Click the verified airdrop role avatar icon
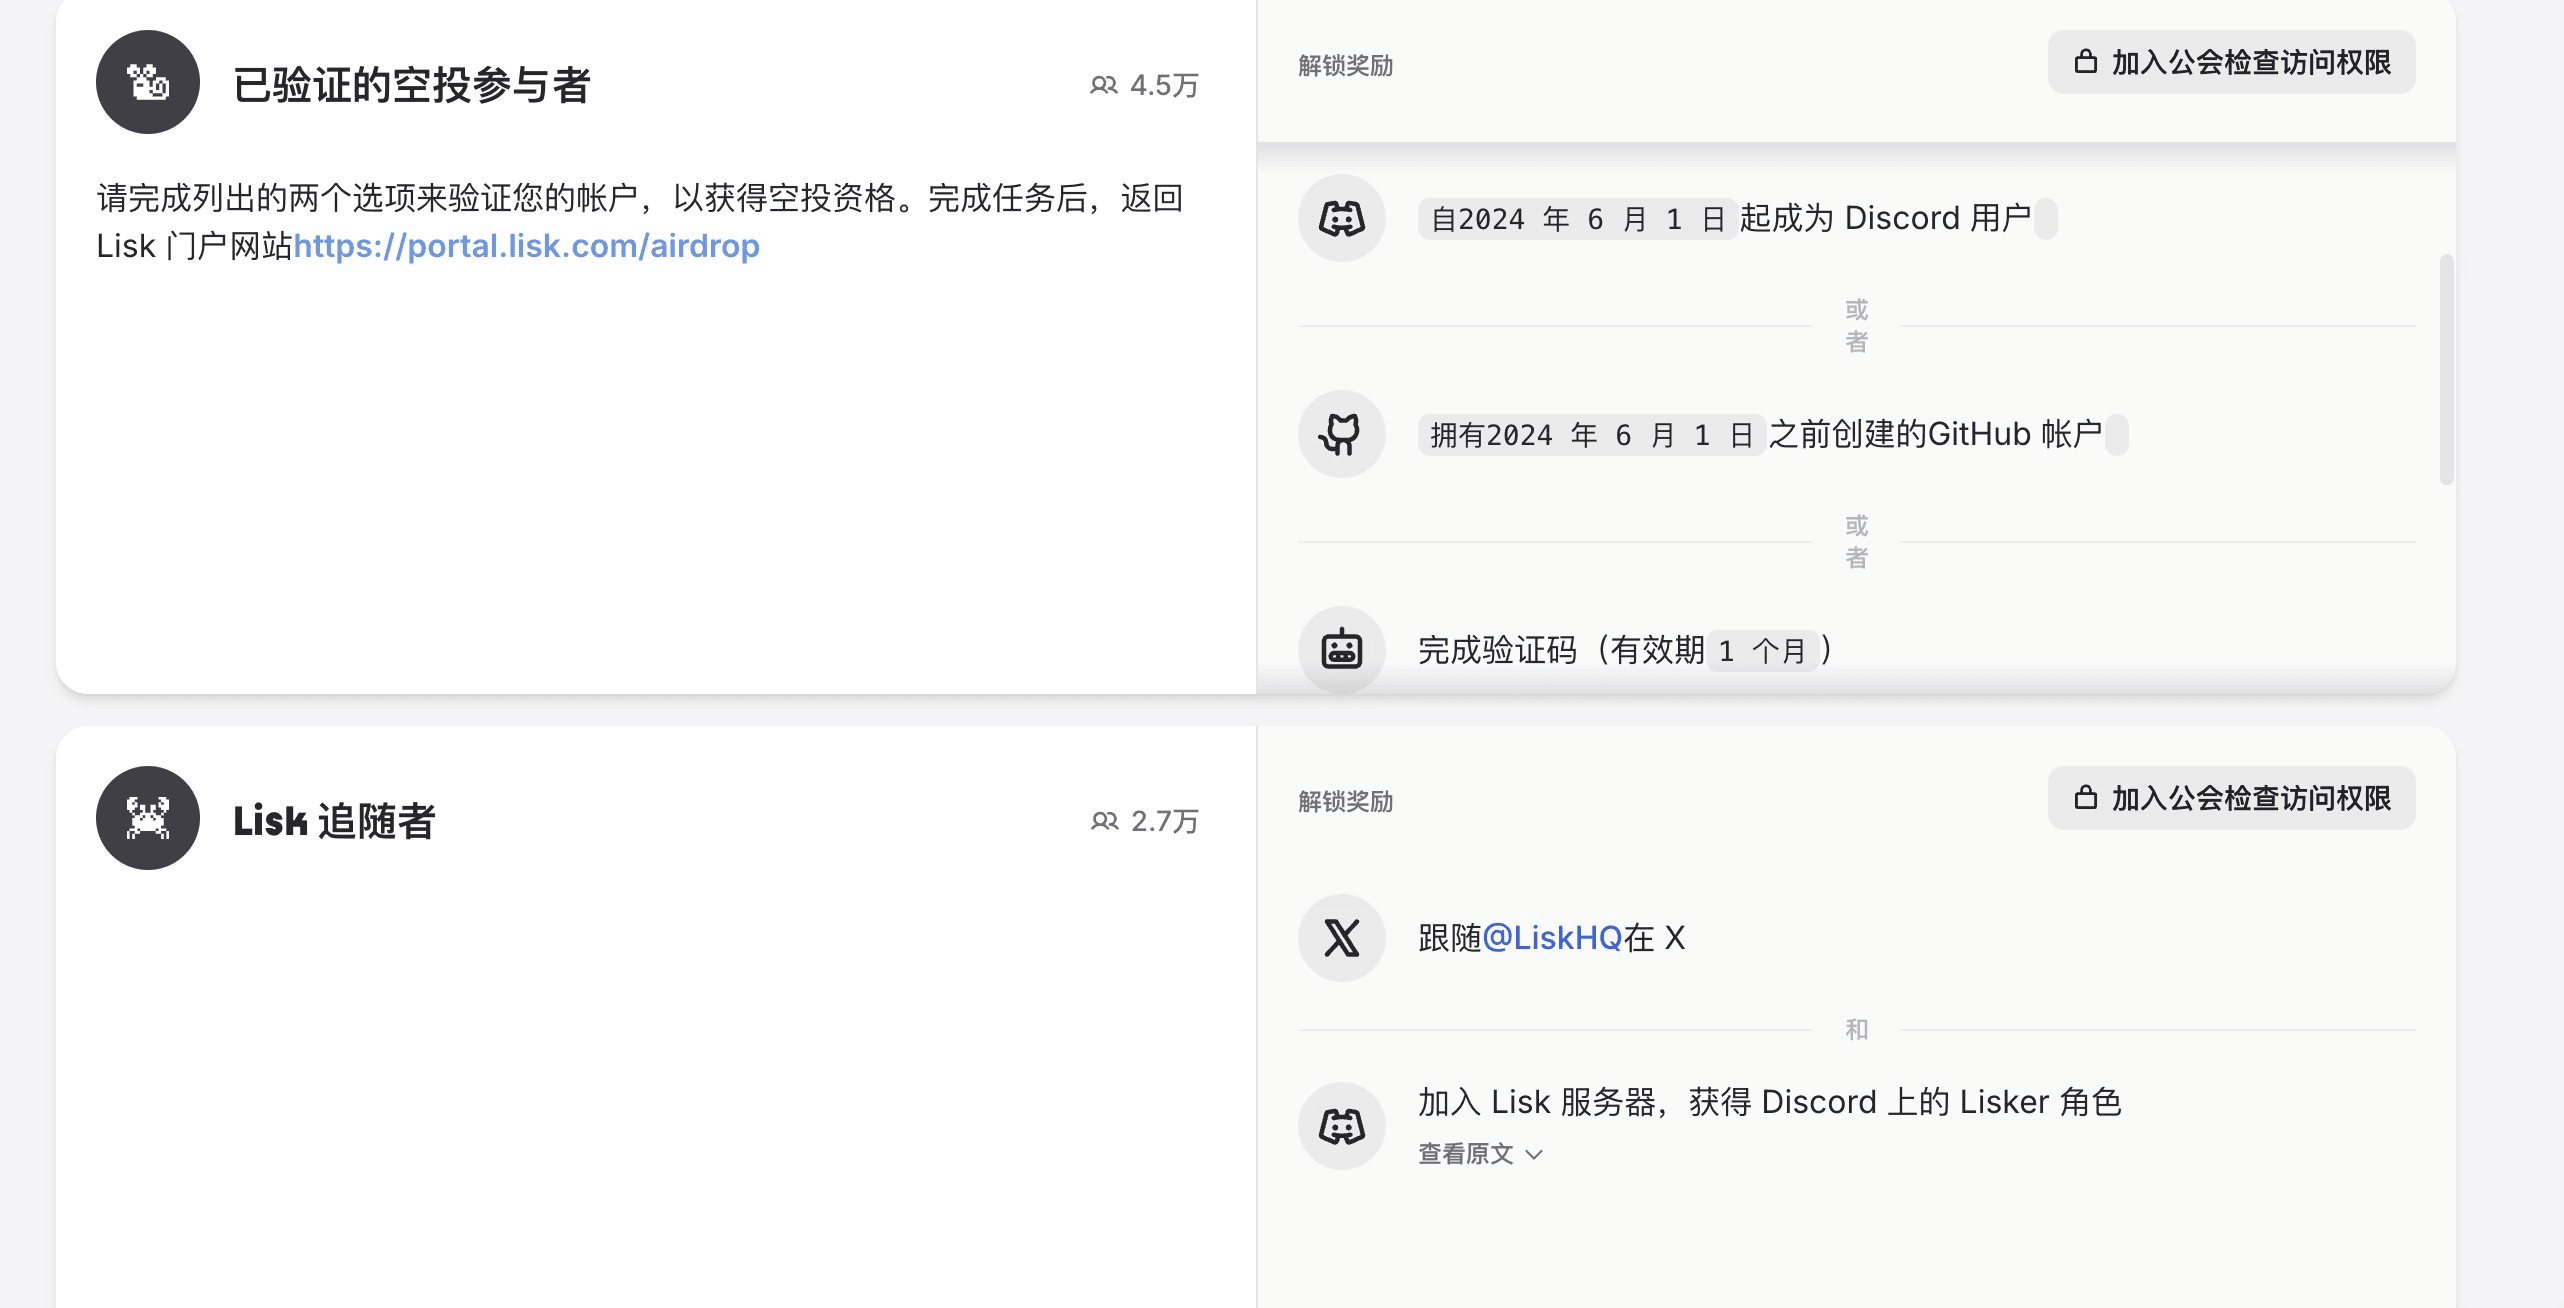This screenshot has width=2564, height=1308. pyautogui.click(x=148, y=82)
